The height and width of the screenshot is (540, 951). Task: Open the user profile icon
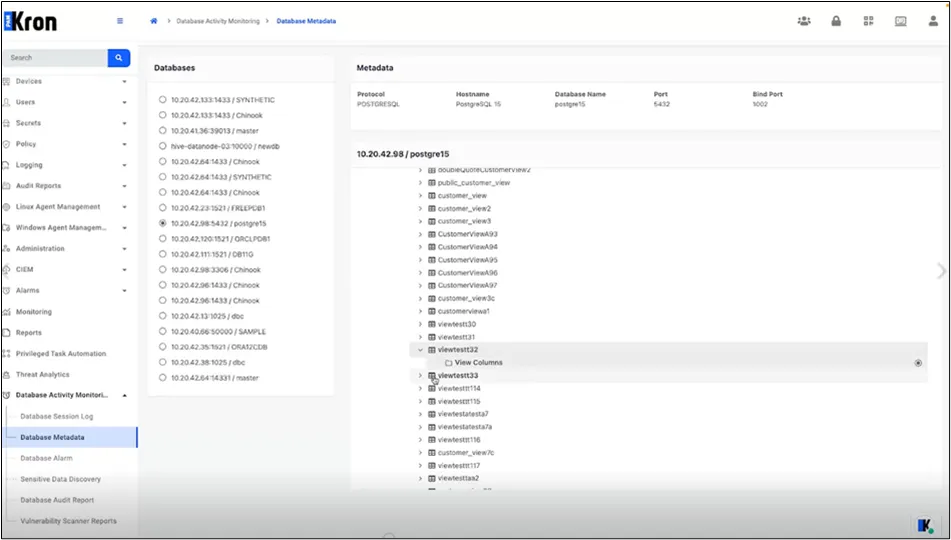point(933,21)
